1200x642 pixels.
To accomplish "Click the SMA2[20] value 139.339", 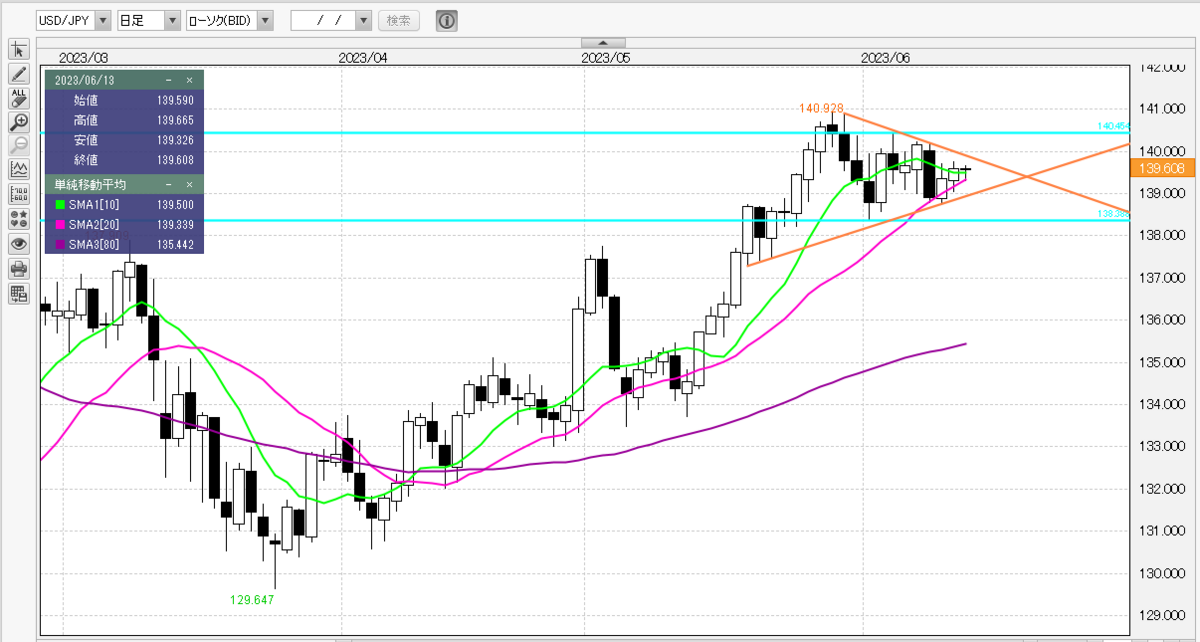I will (176, 224).
